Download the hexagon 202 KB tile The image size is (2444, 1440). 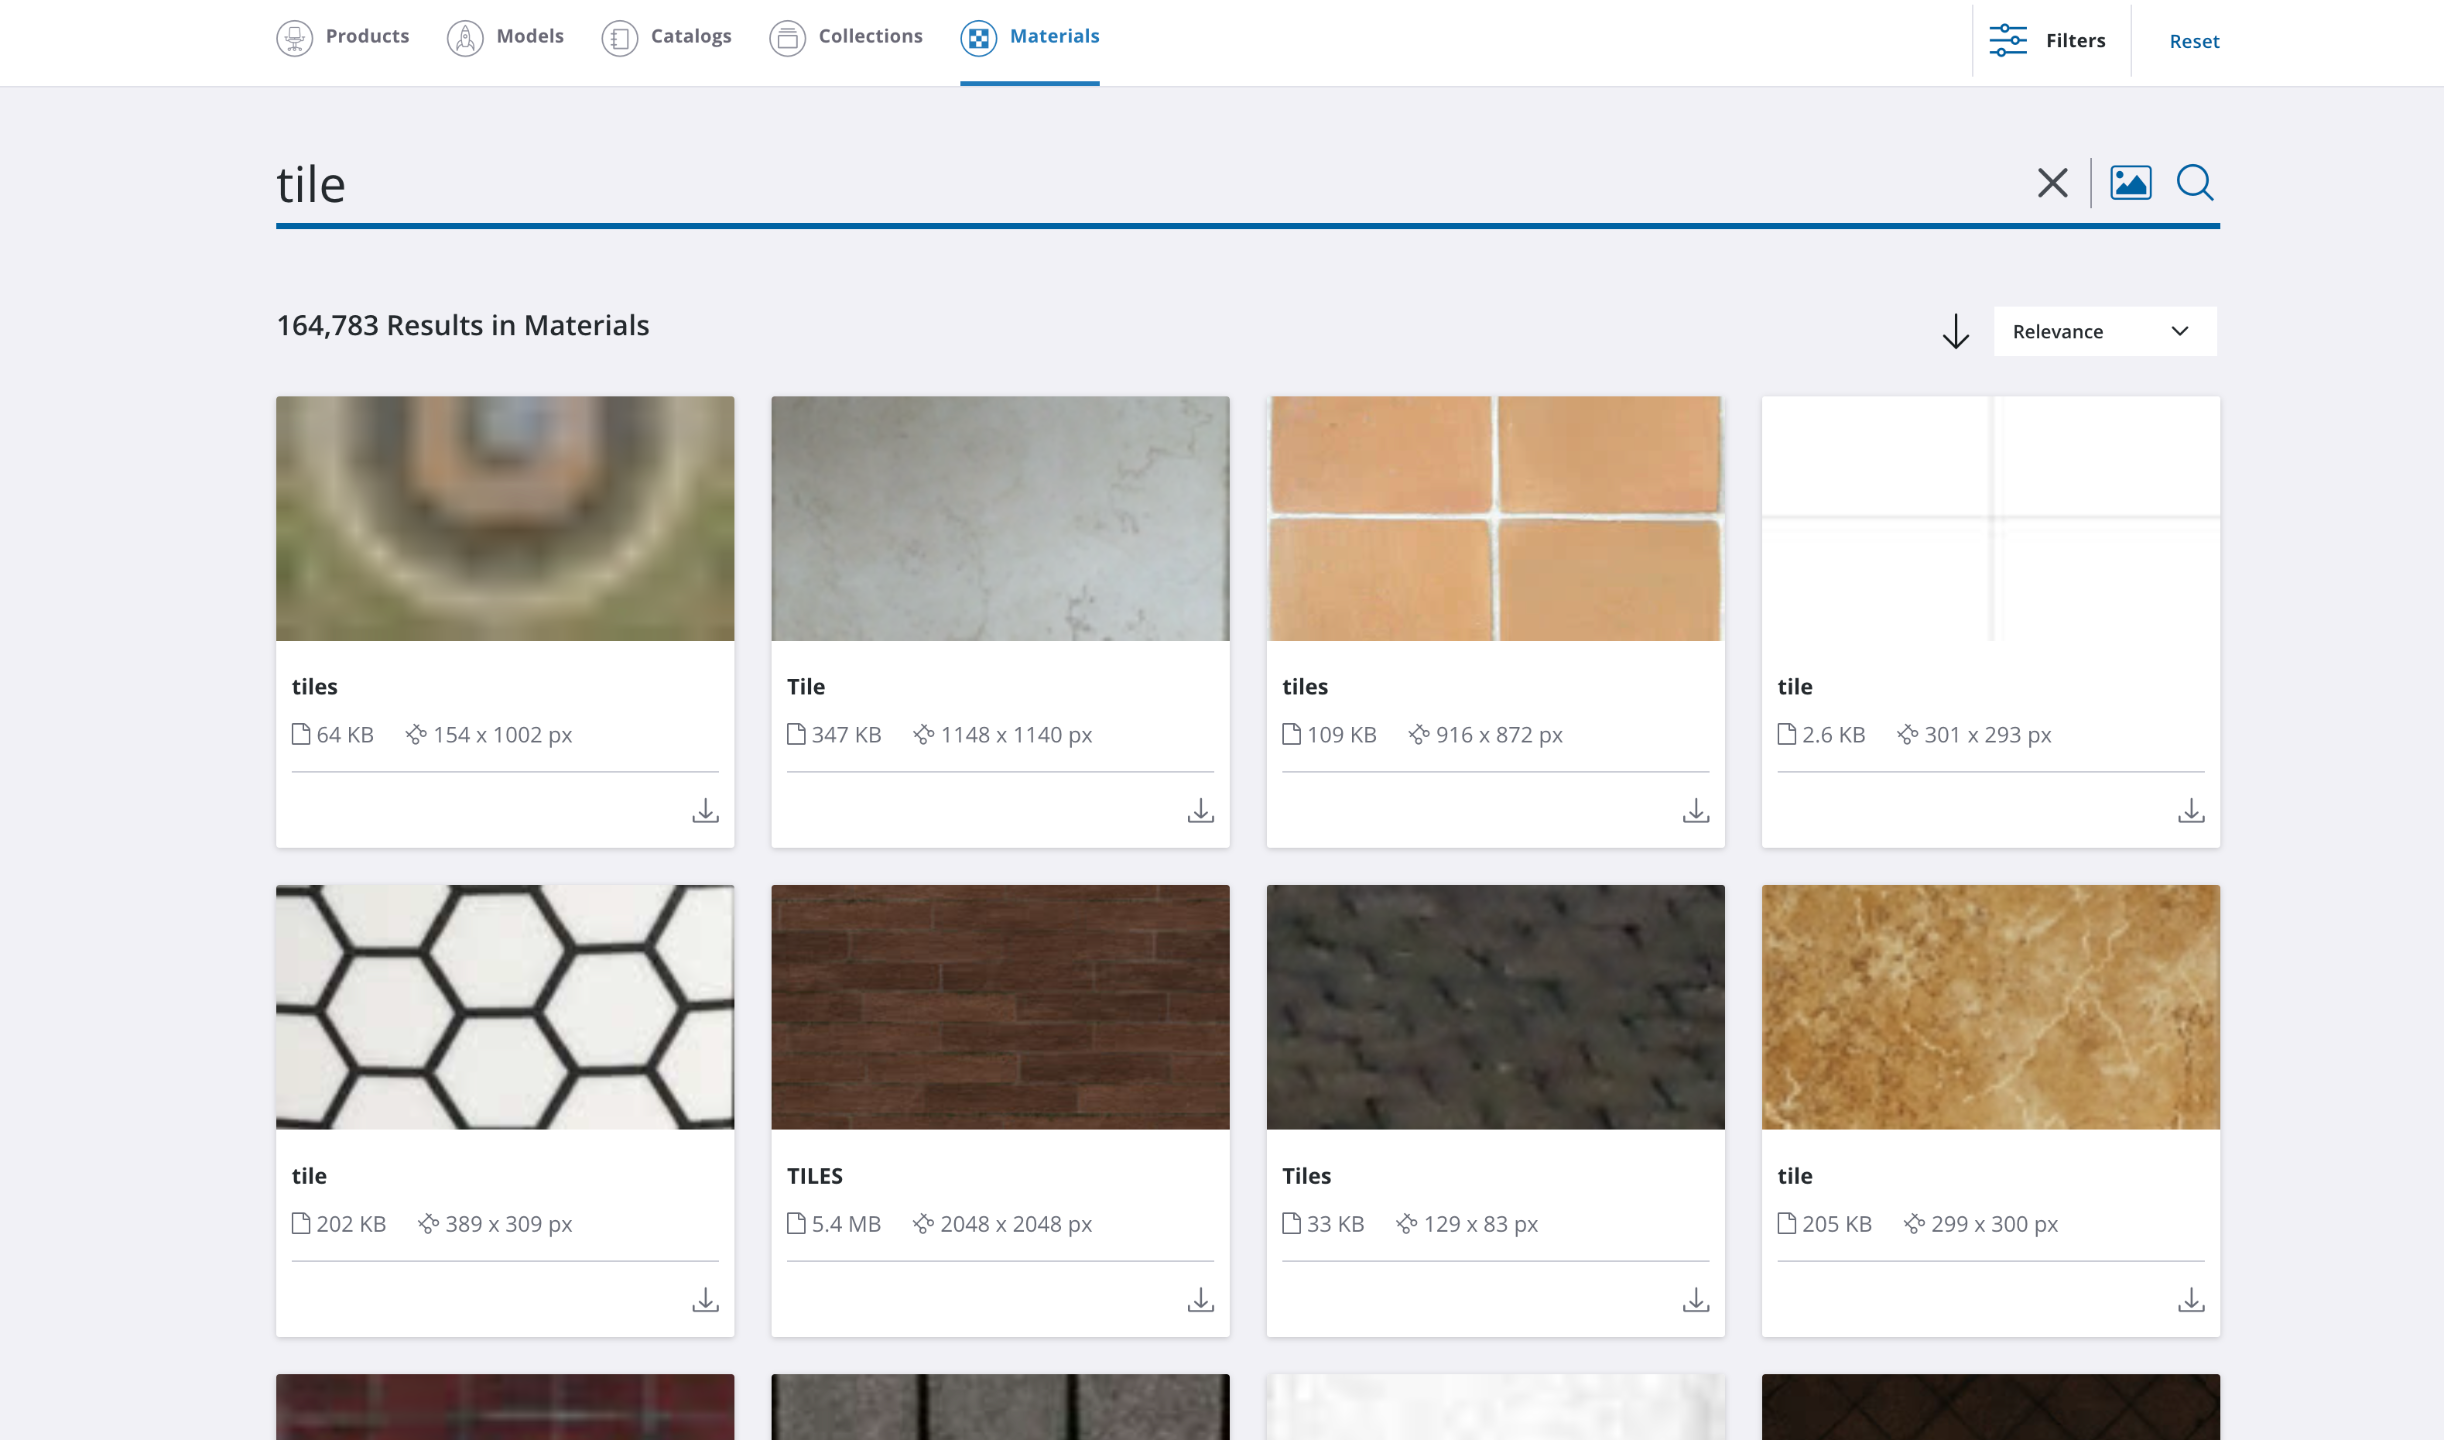705,1299
